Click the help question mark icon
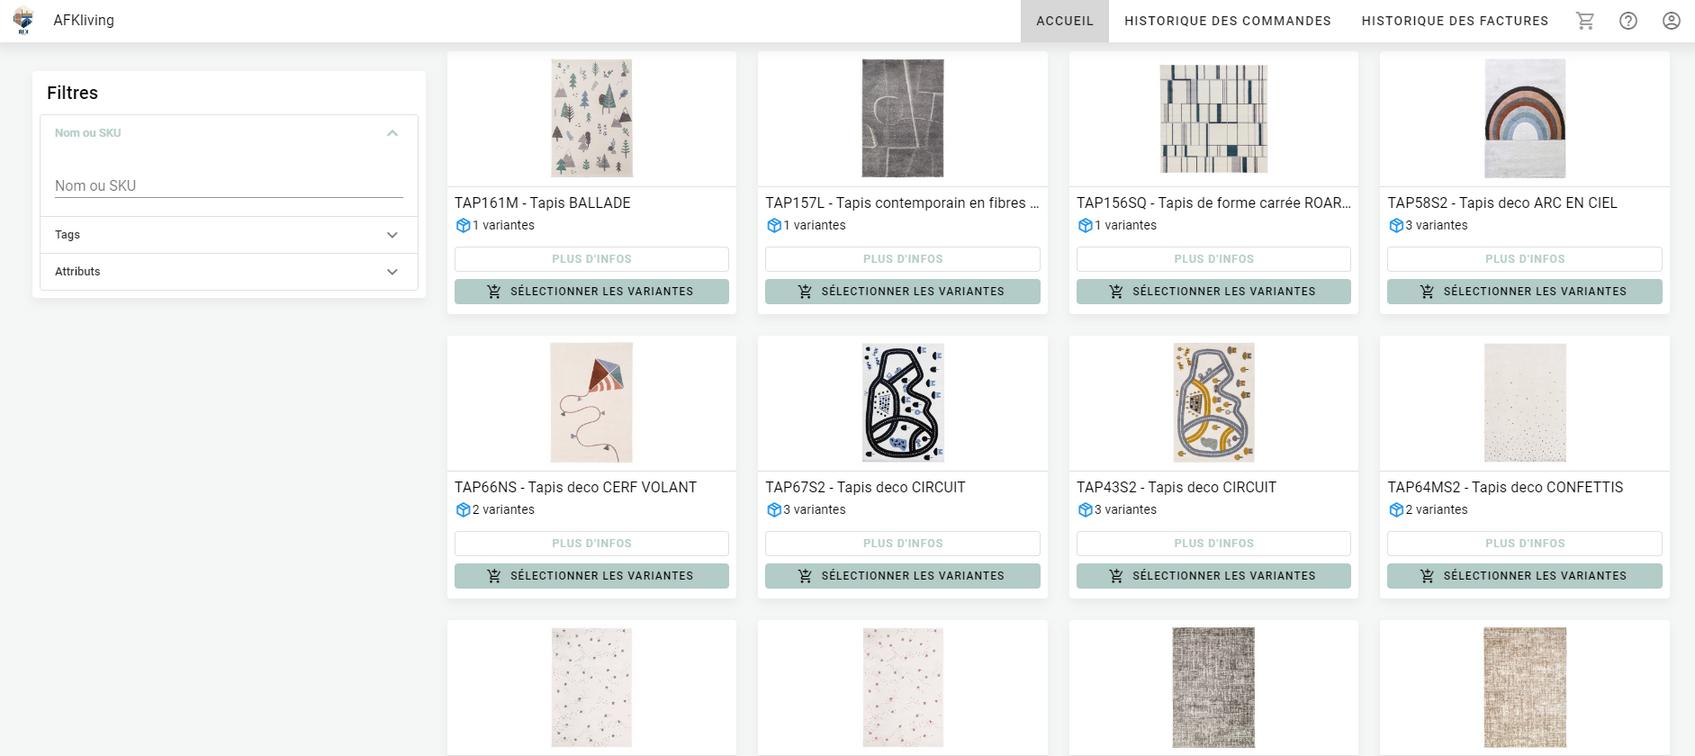The height and width of the screenshot is (756, 1695). (x=1628, y=21)
